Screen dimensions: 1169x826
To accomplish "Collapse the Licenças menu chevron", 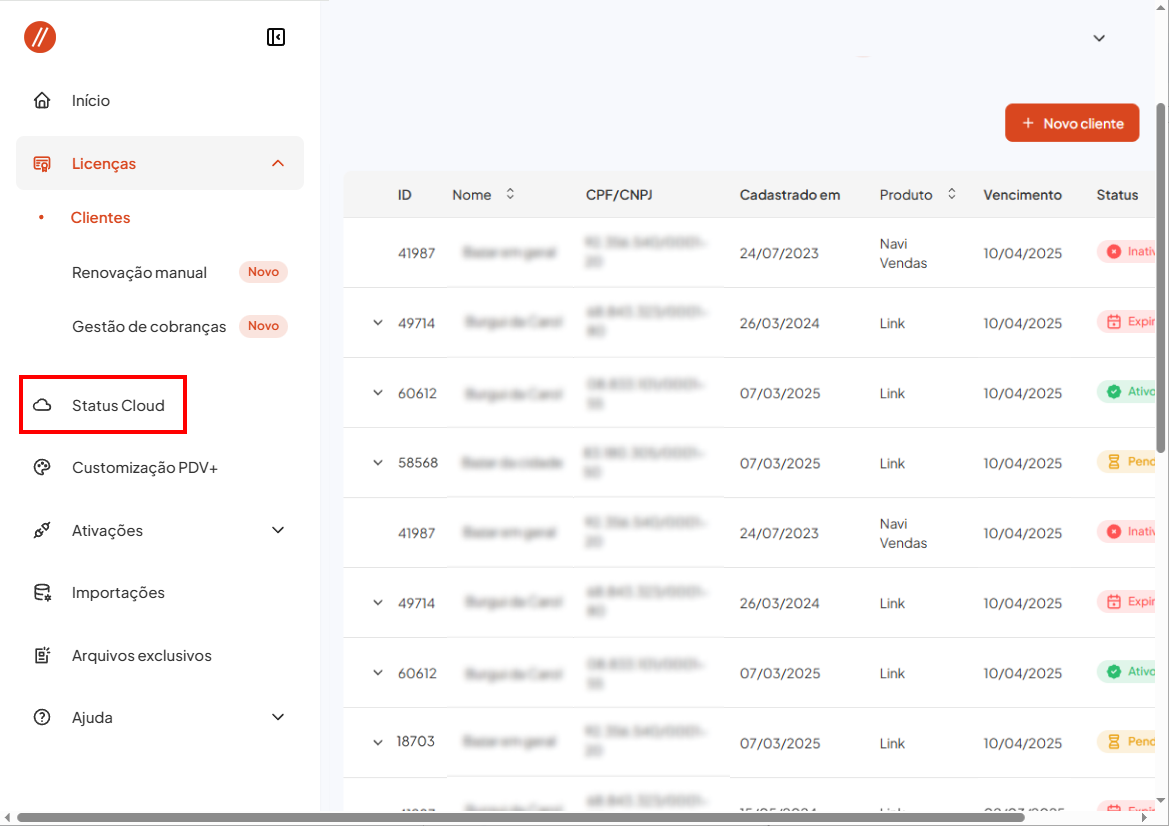I will [278, 164].
